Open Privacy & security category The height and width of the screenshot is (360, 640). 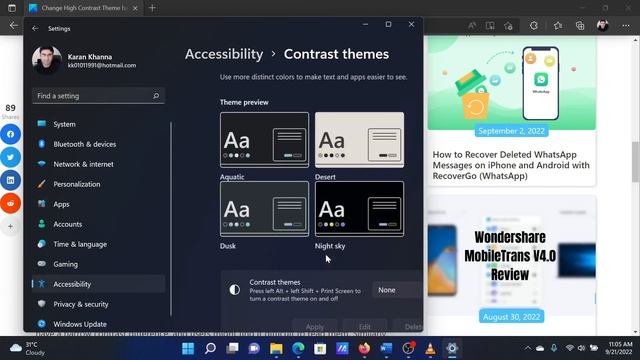(98, 304)
